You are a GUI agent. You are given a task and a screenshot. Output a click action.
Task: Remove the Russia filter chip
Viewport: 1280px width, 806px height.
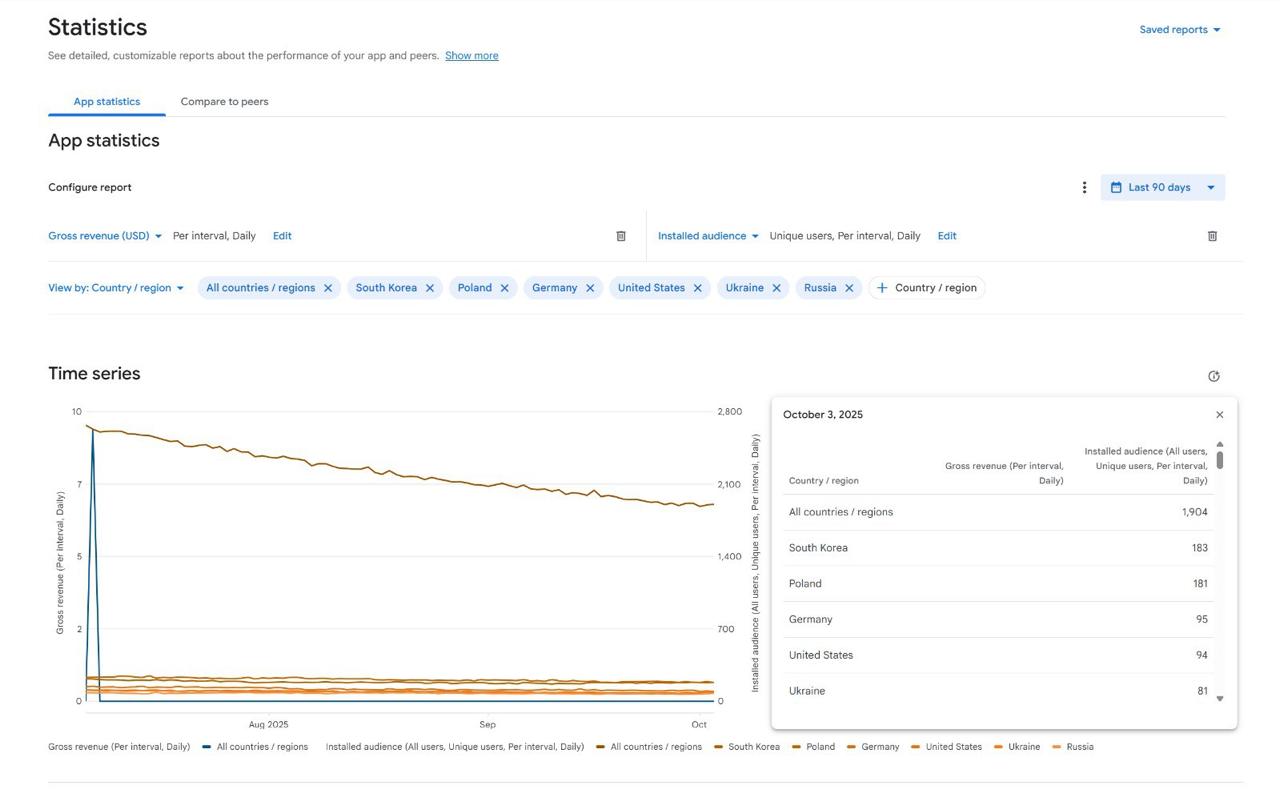point(849,288)
